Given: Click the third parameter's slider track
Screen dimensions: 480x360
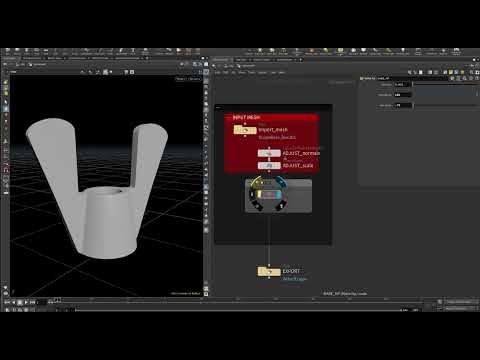Looking at the screenshot, I should [x=445, y=105].
